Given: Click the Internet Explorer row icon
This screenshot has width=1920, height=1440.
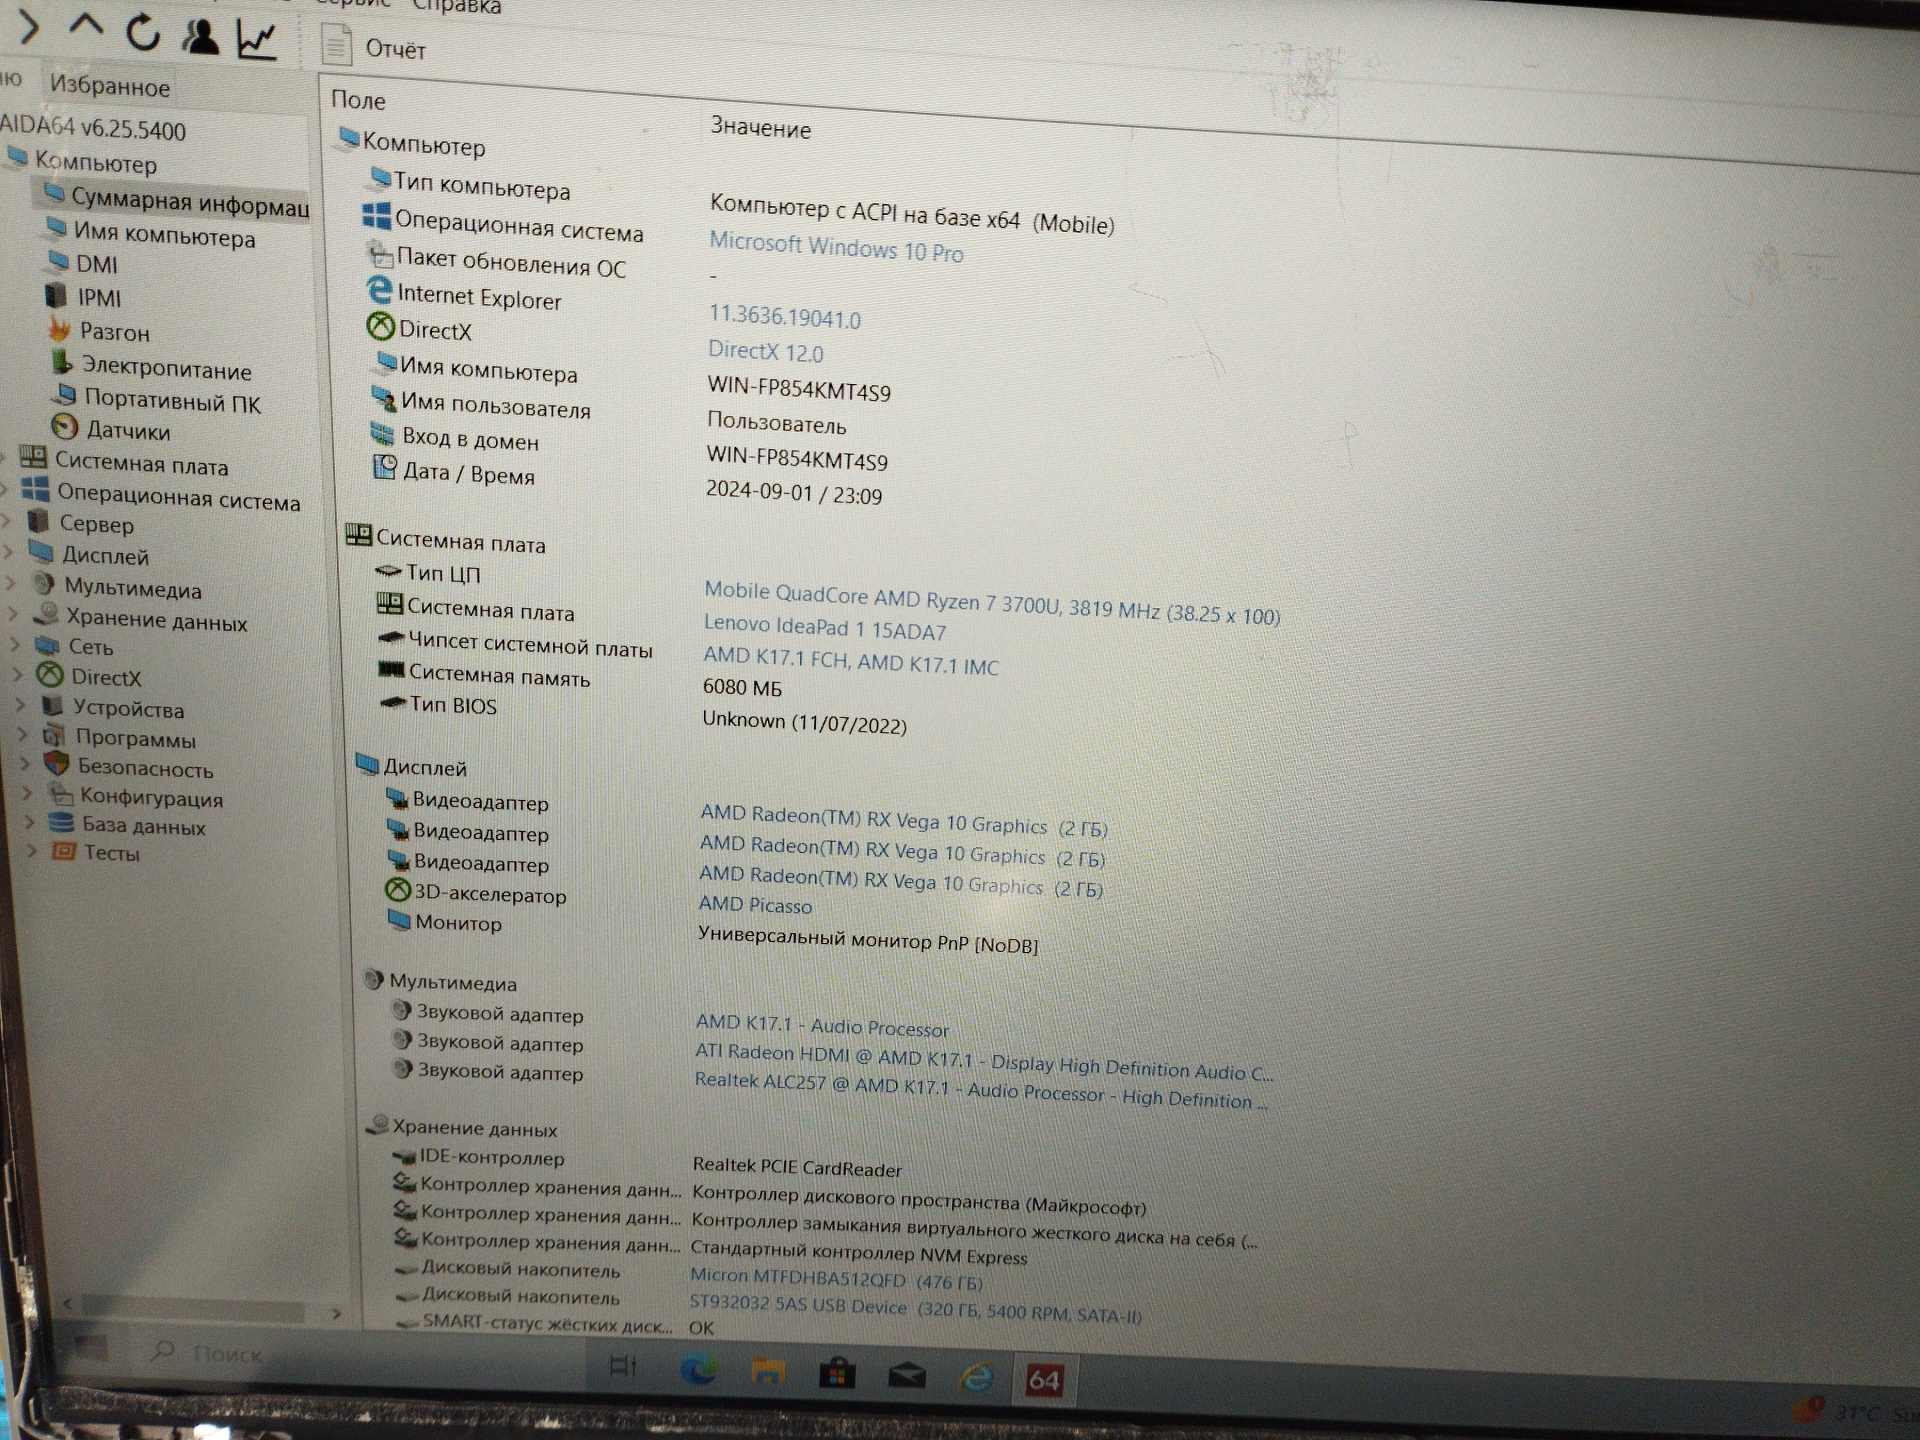Looking at the screenshot, I should coord(379,291).
